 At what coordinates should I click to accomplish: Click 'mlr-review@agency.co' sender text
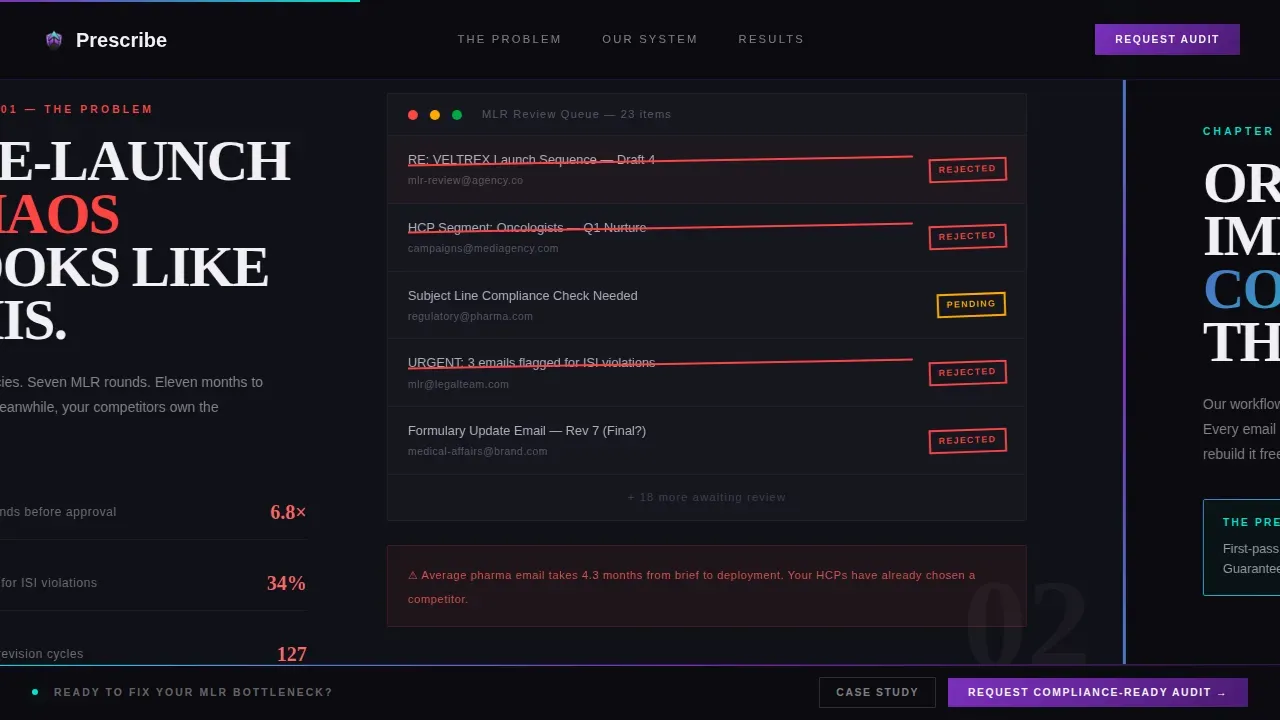click(x=465, y=181)
